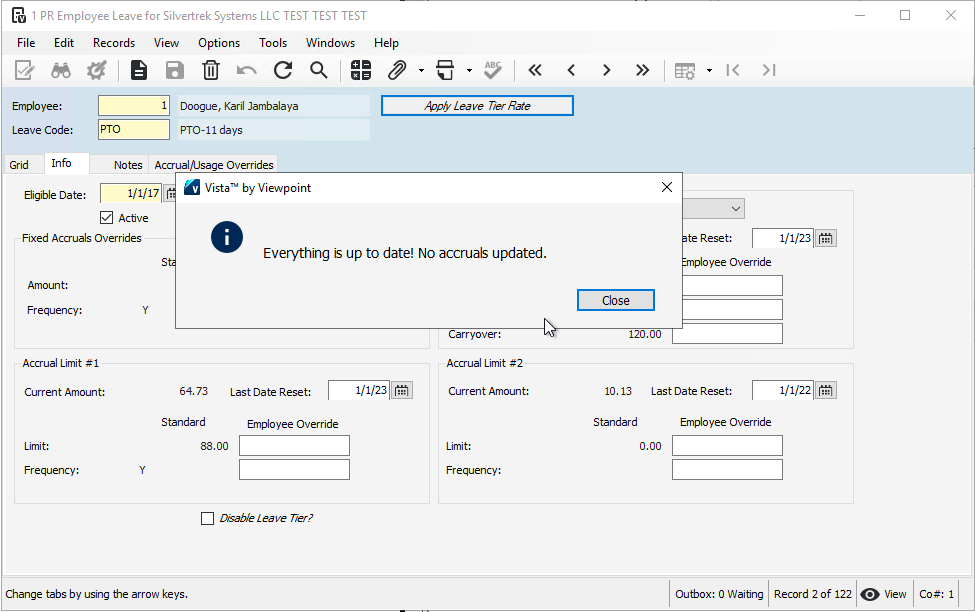975x612 pixels.
Task: Open calendar beside the 1/1/23 top-right date
Action: click(825, 238)
